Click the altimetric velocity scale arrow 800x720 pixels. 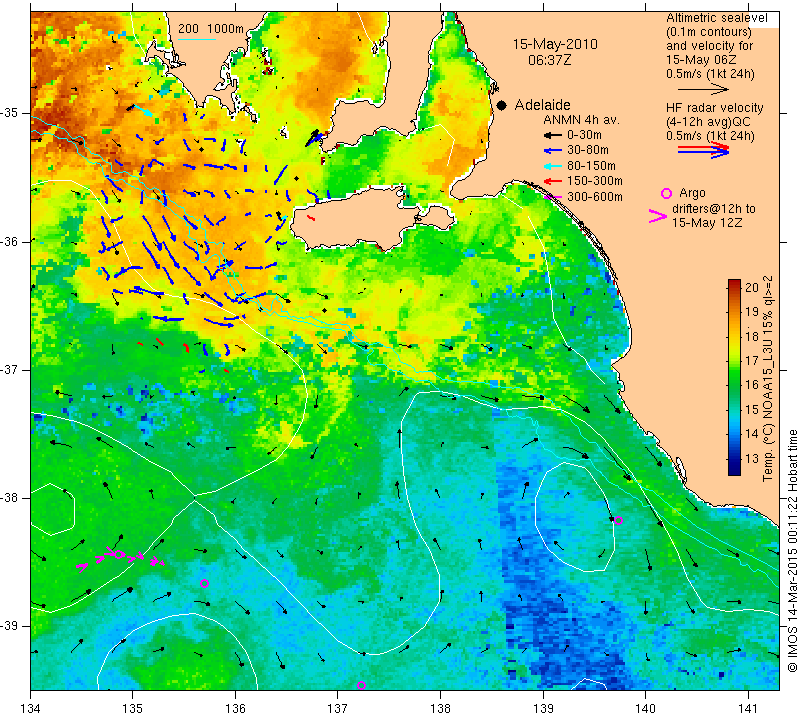tap(703, 89)
